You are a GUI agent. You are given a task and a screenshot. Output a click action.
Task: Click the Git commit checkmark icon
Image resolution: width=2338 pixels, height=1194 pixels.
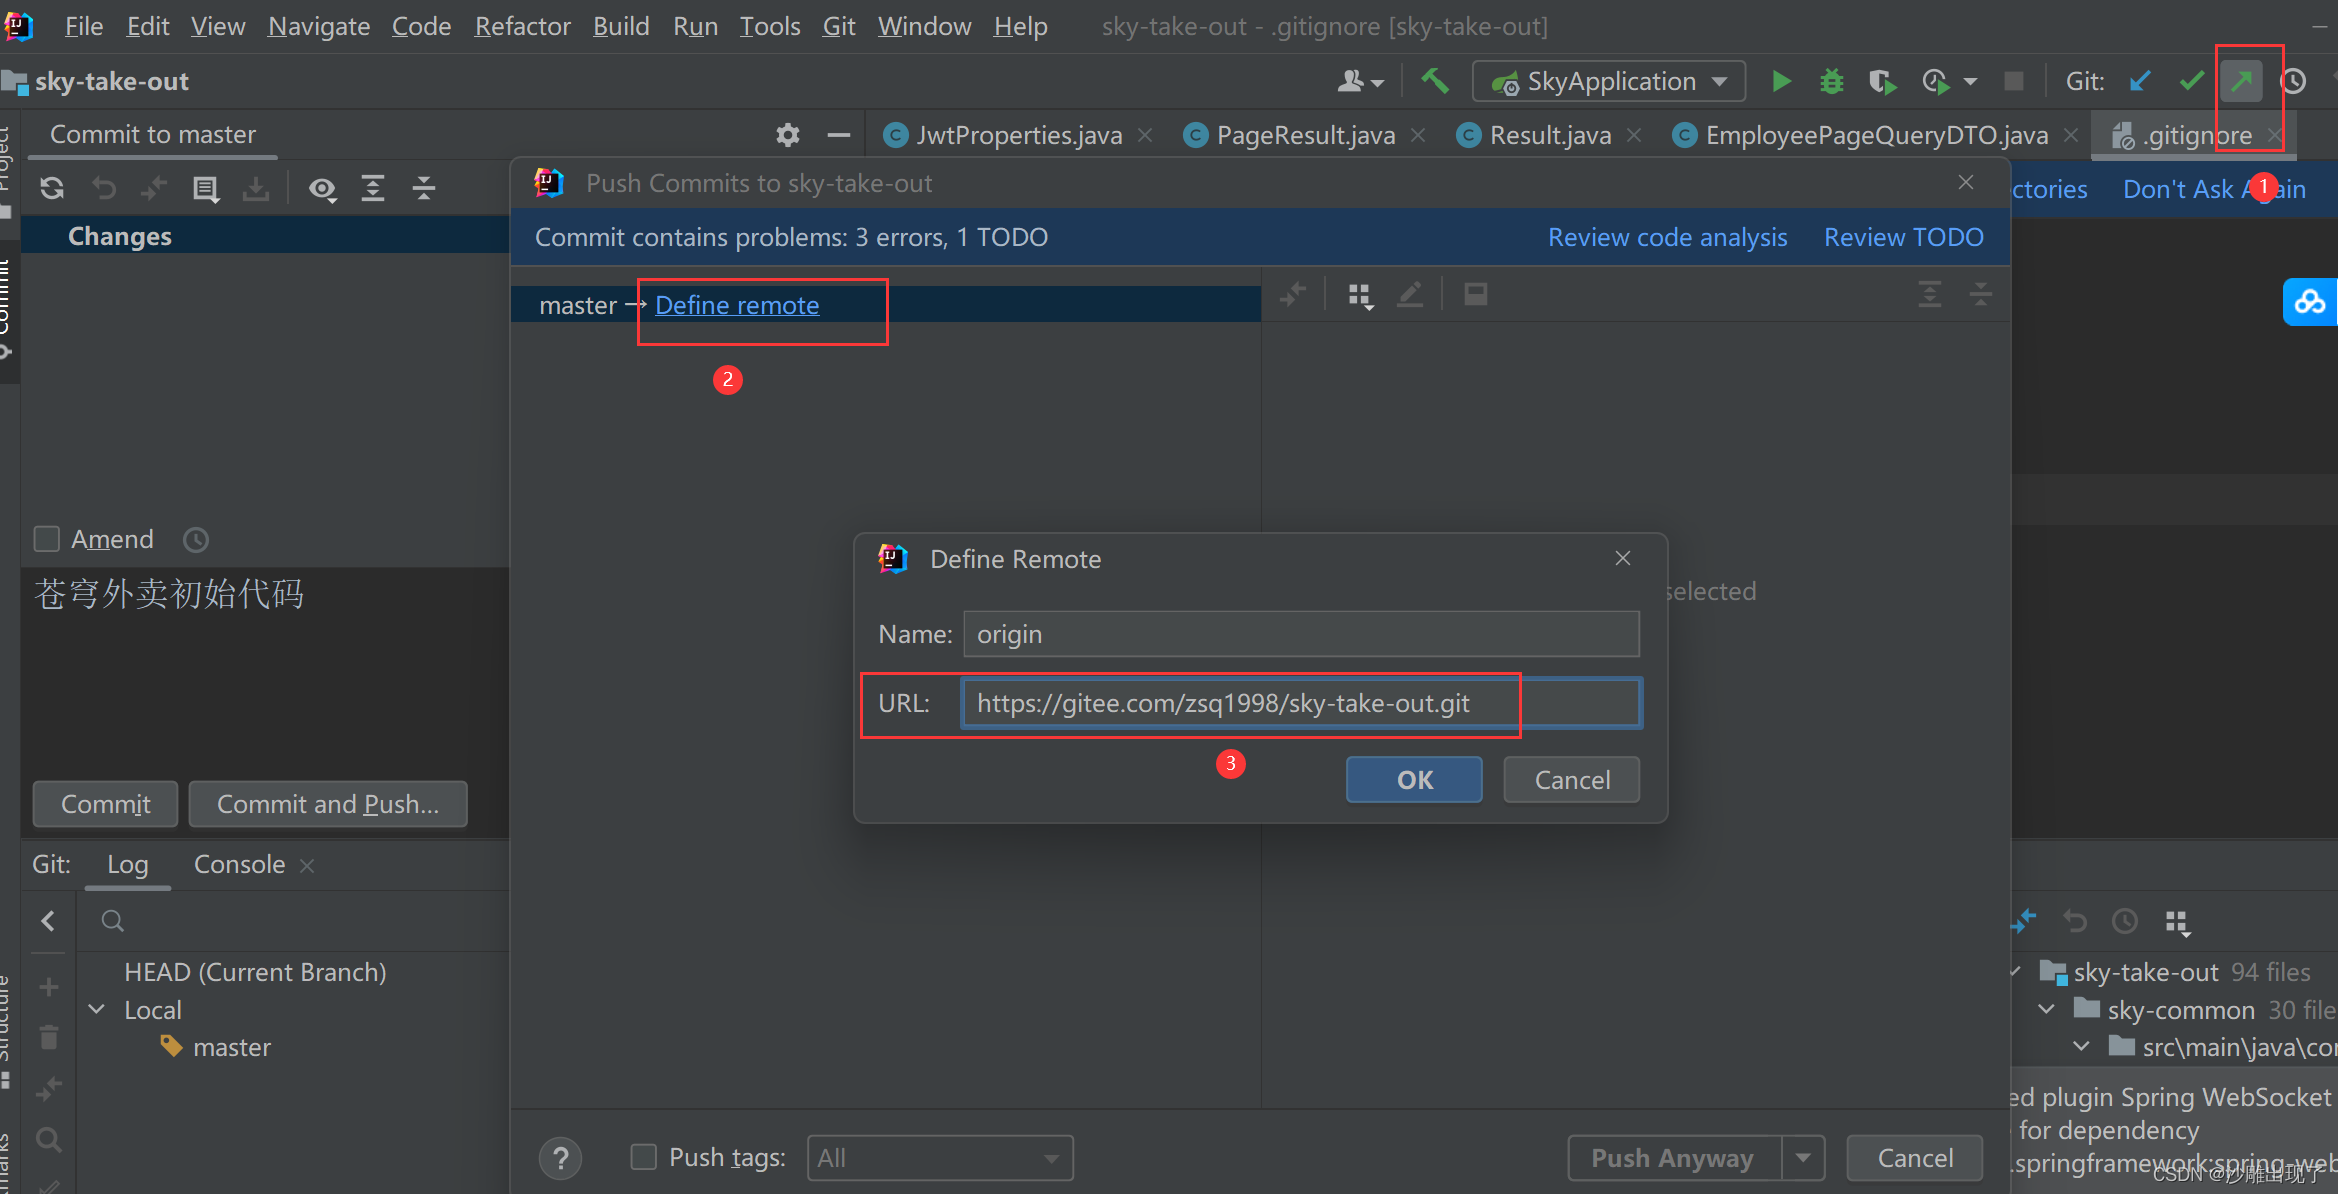click(2191, 81)
